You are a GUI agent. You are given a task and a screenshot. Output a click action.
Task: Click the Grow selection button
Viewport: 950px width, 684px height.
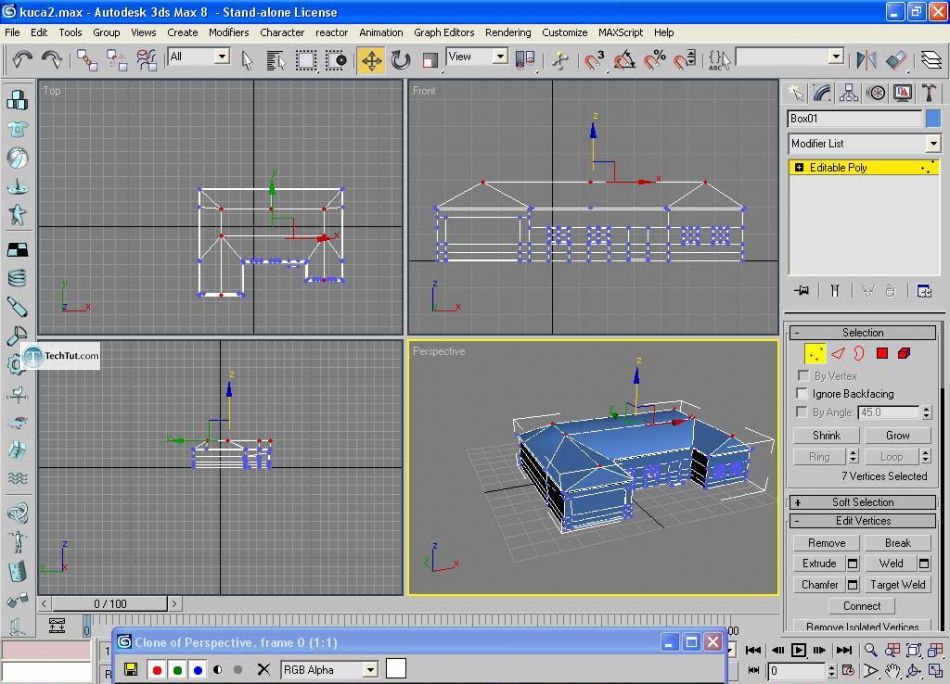pyautogui.click(x=897, y=436)
